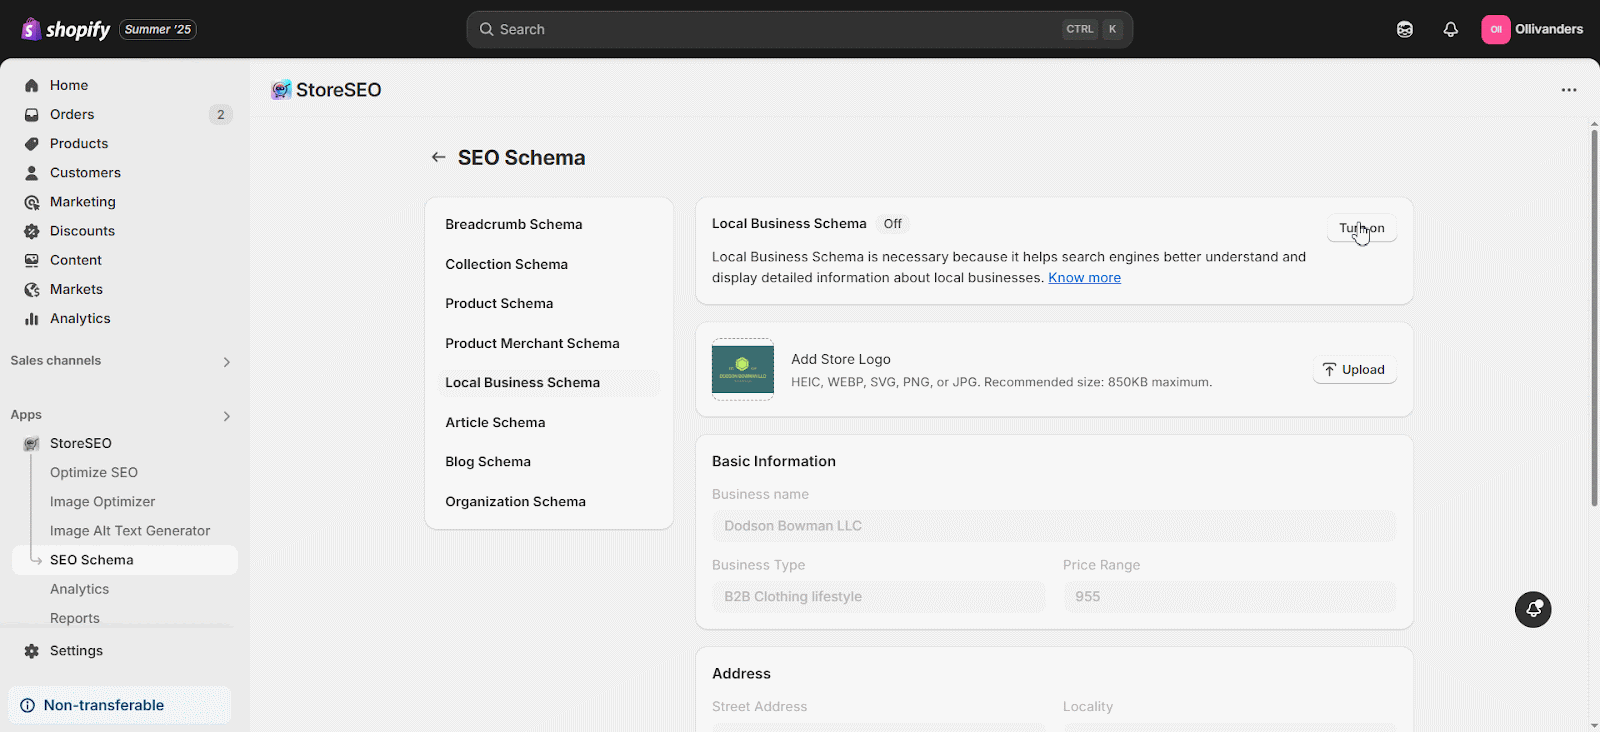Open the Ollivanders account menu
Image resolution: width=1600 pixels, height=732 pixels.
pos(1532,29)
